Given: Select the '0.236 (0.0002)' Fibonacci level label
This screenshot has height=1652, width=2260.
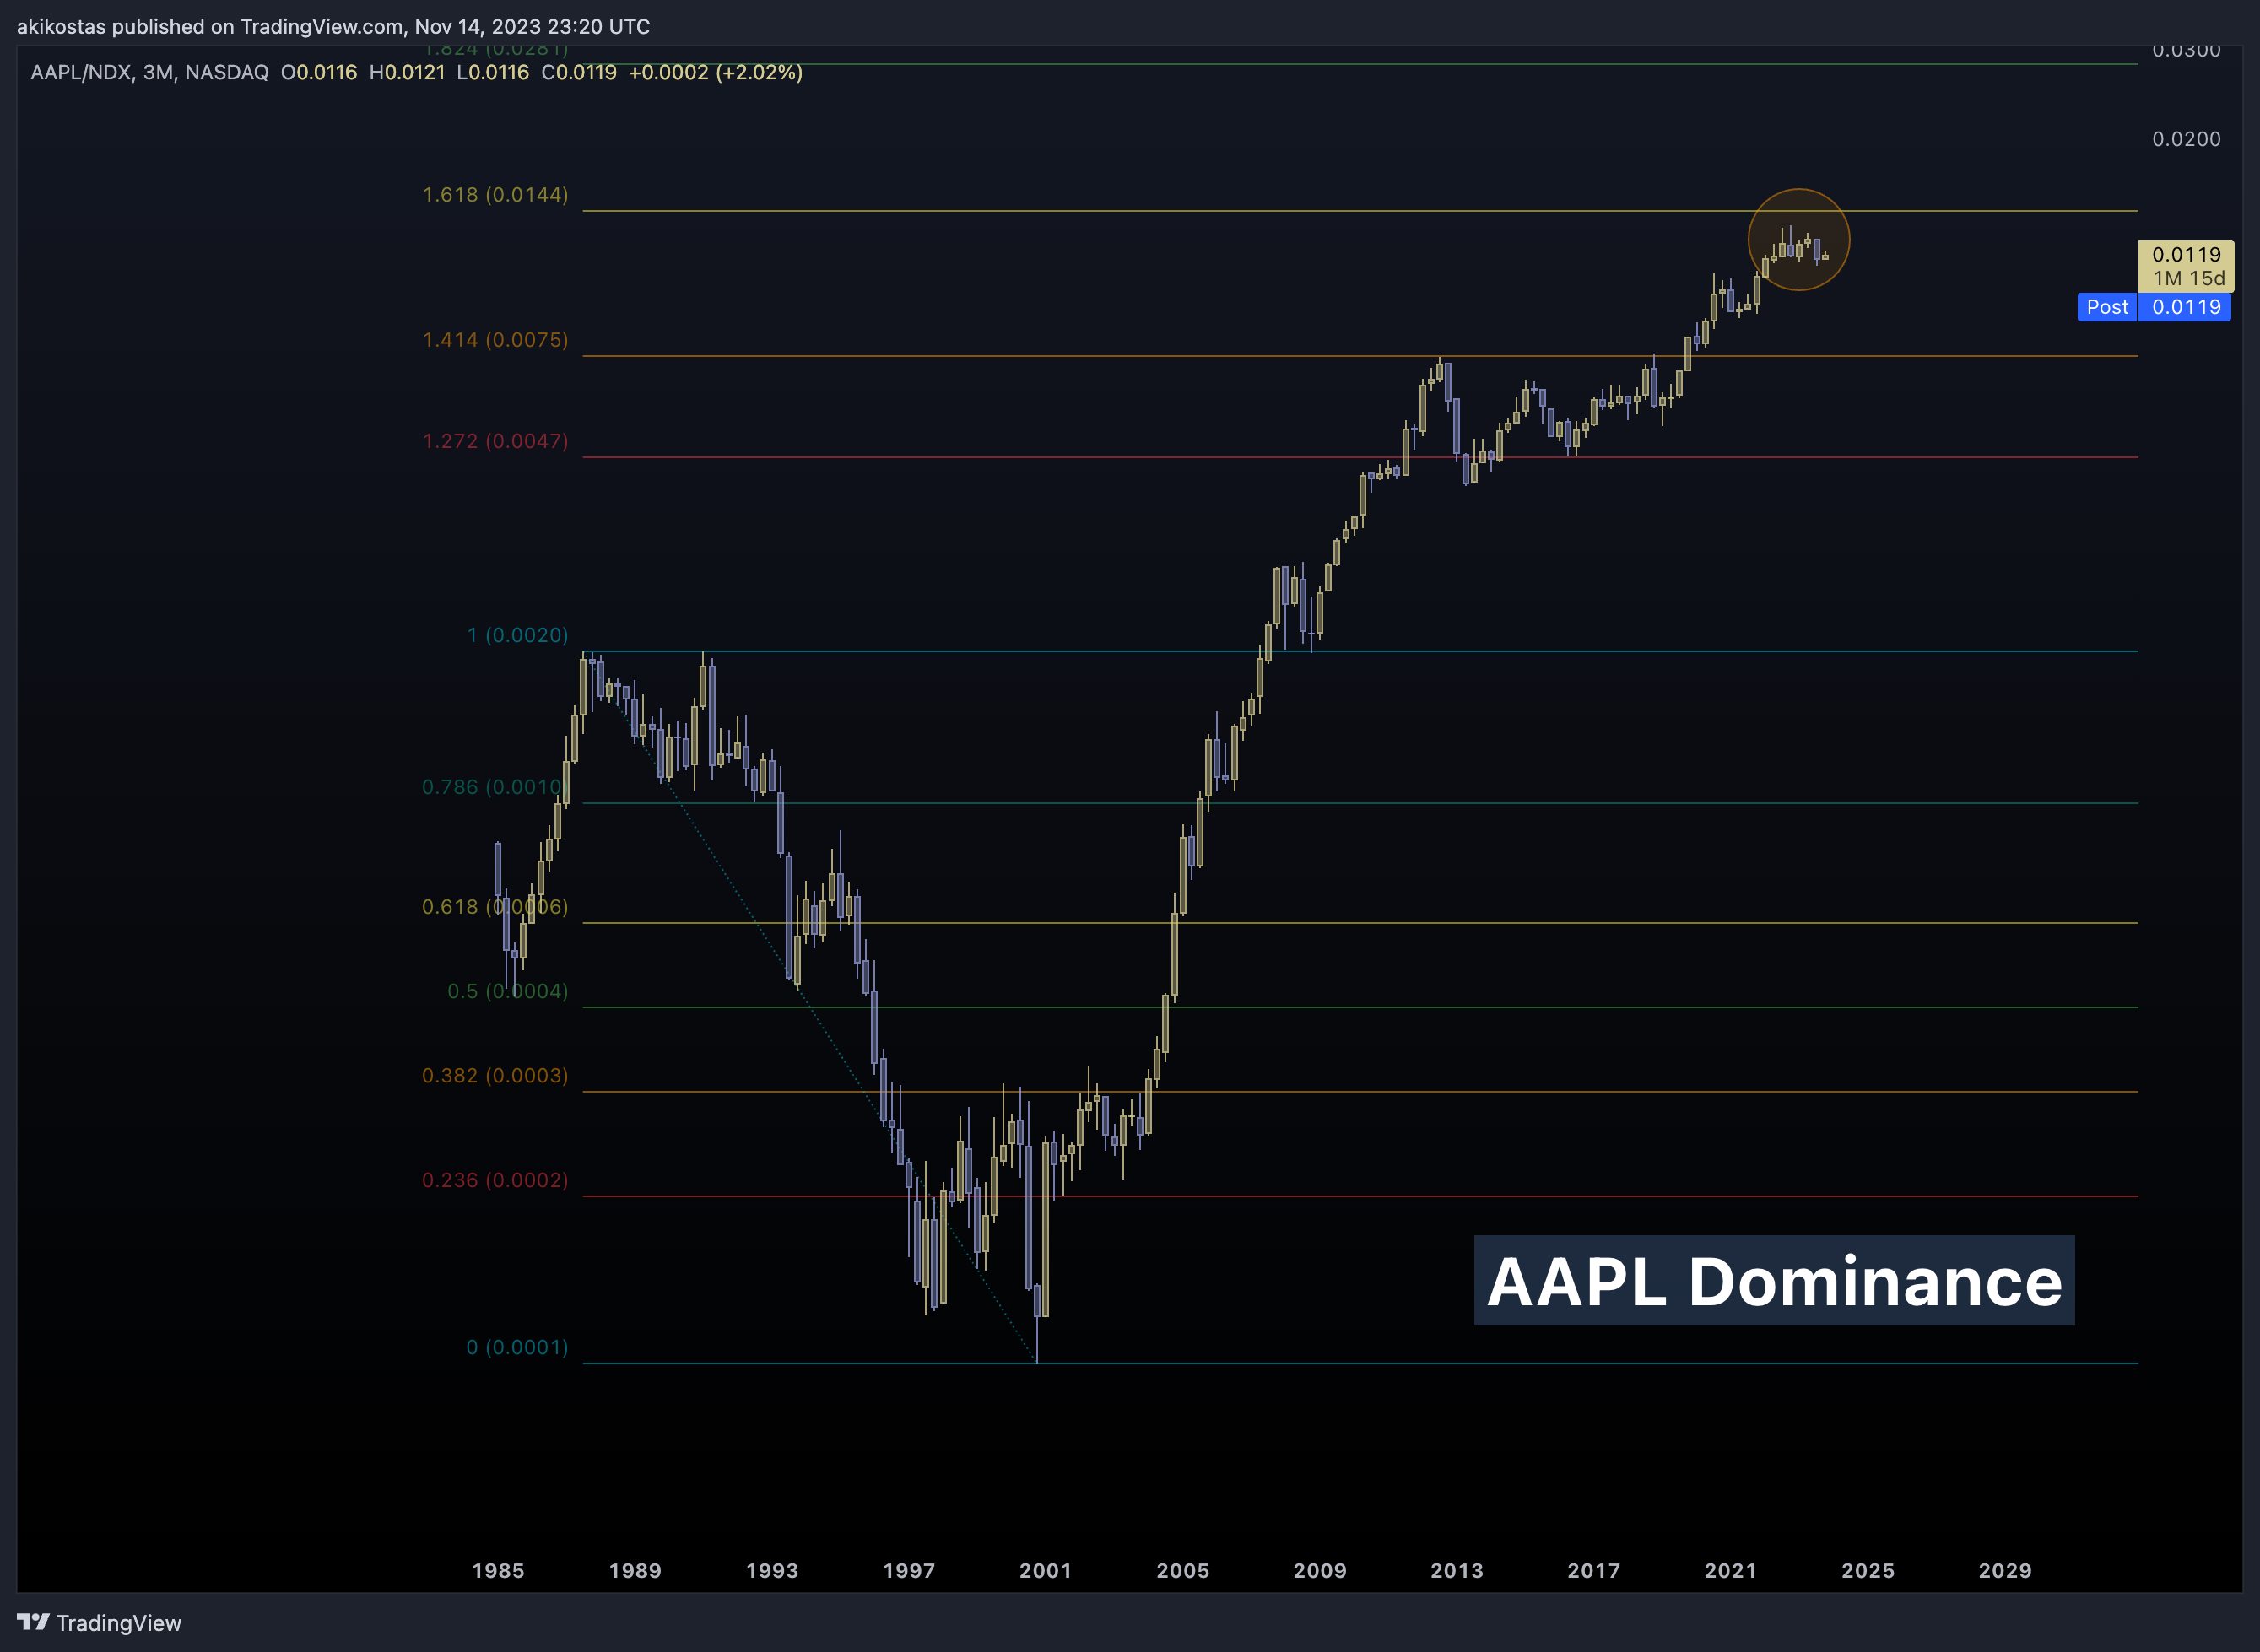Looking at the screenshot, I should [x=495, y=1180].
